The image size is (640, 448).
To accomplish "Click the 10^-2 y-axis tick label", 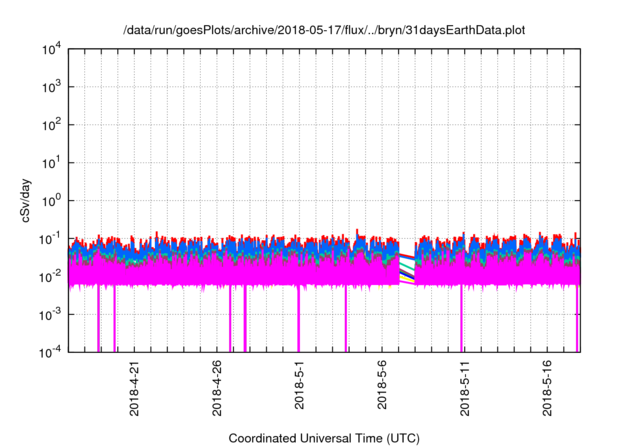I will click(51, 277).
